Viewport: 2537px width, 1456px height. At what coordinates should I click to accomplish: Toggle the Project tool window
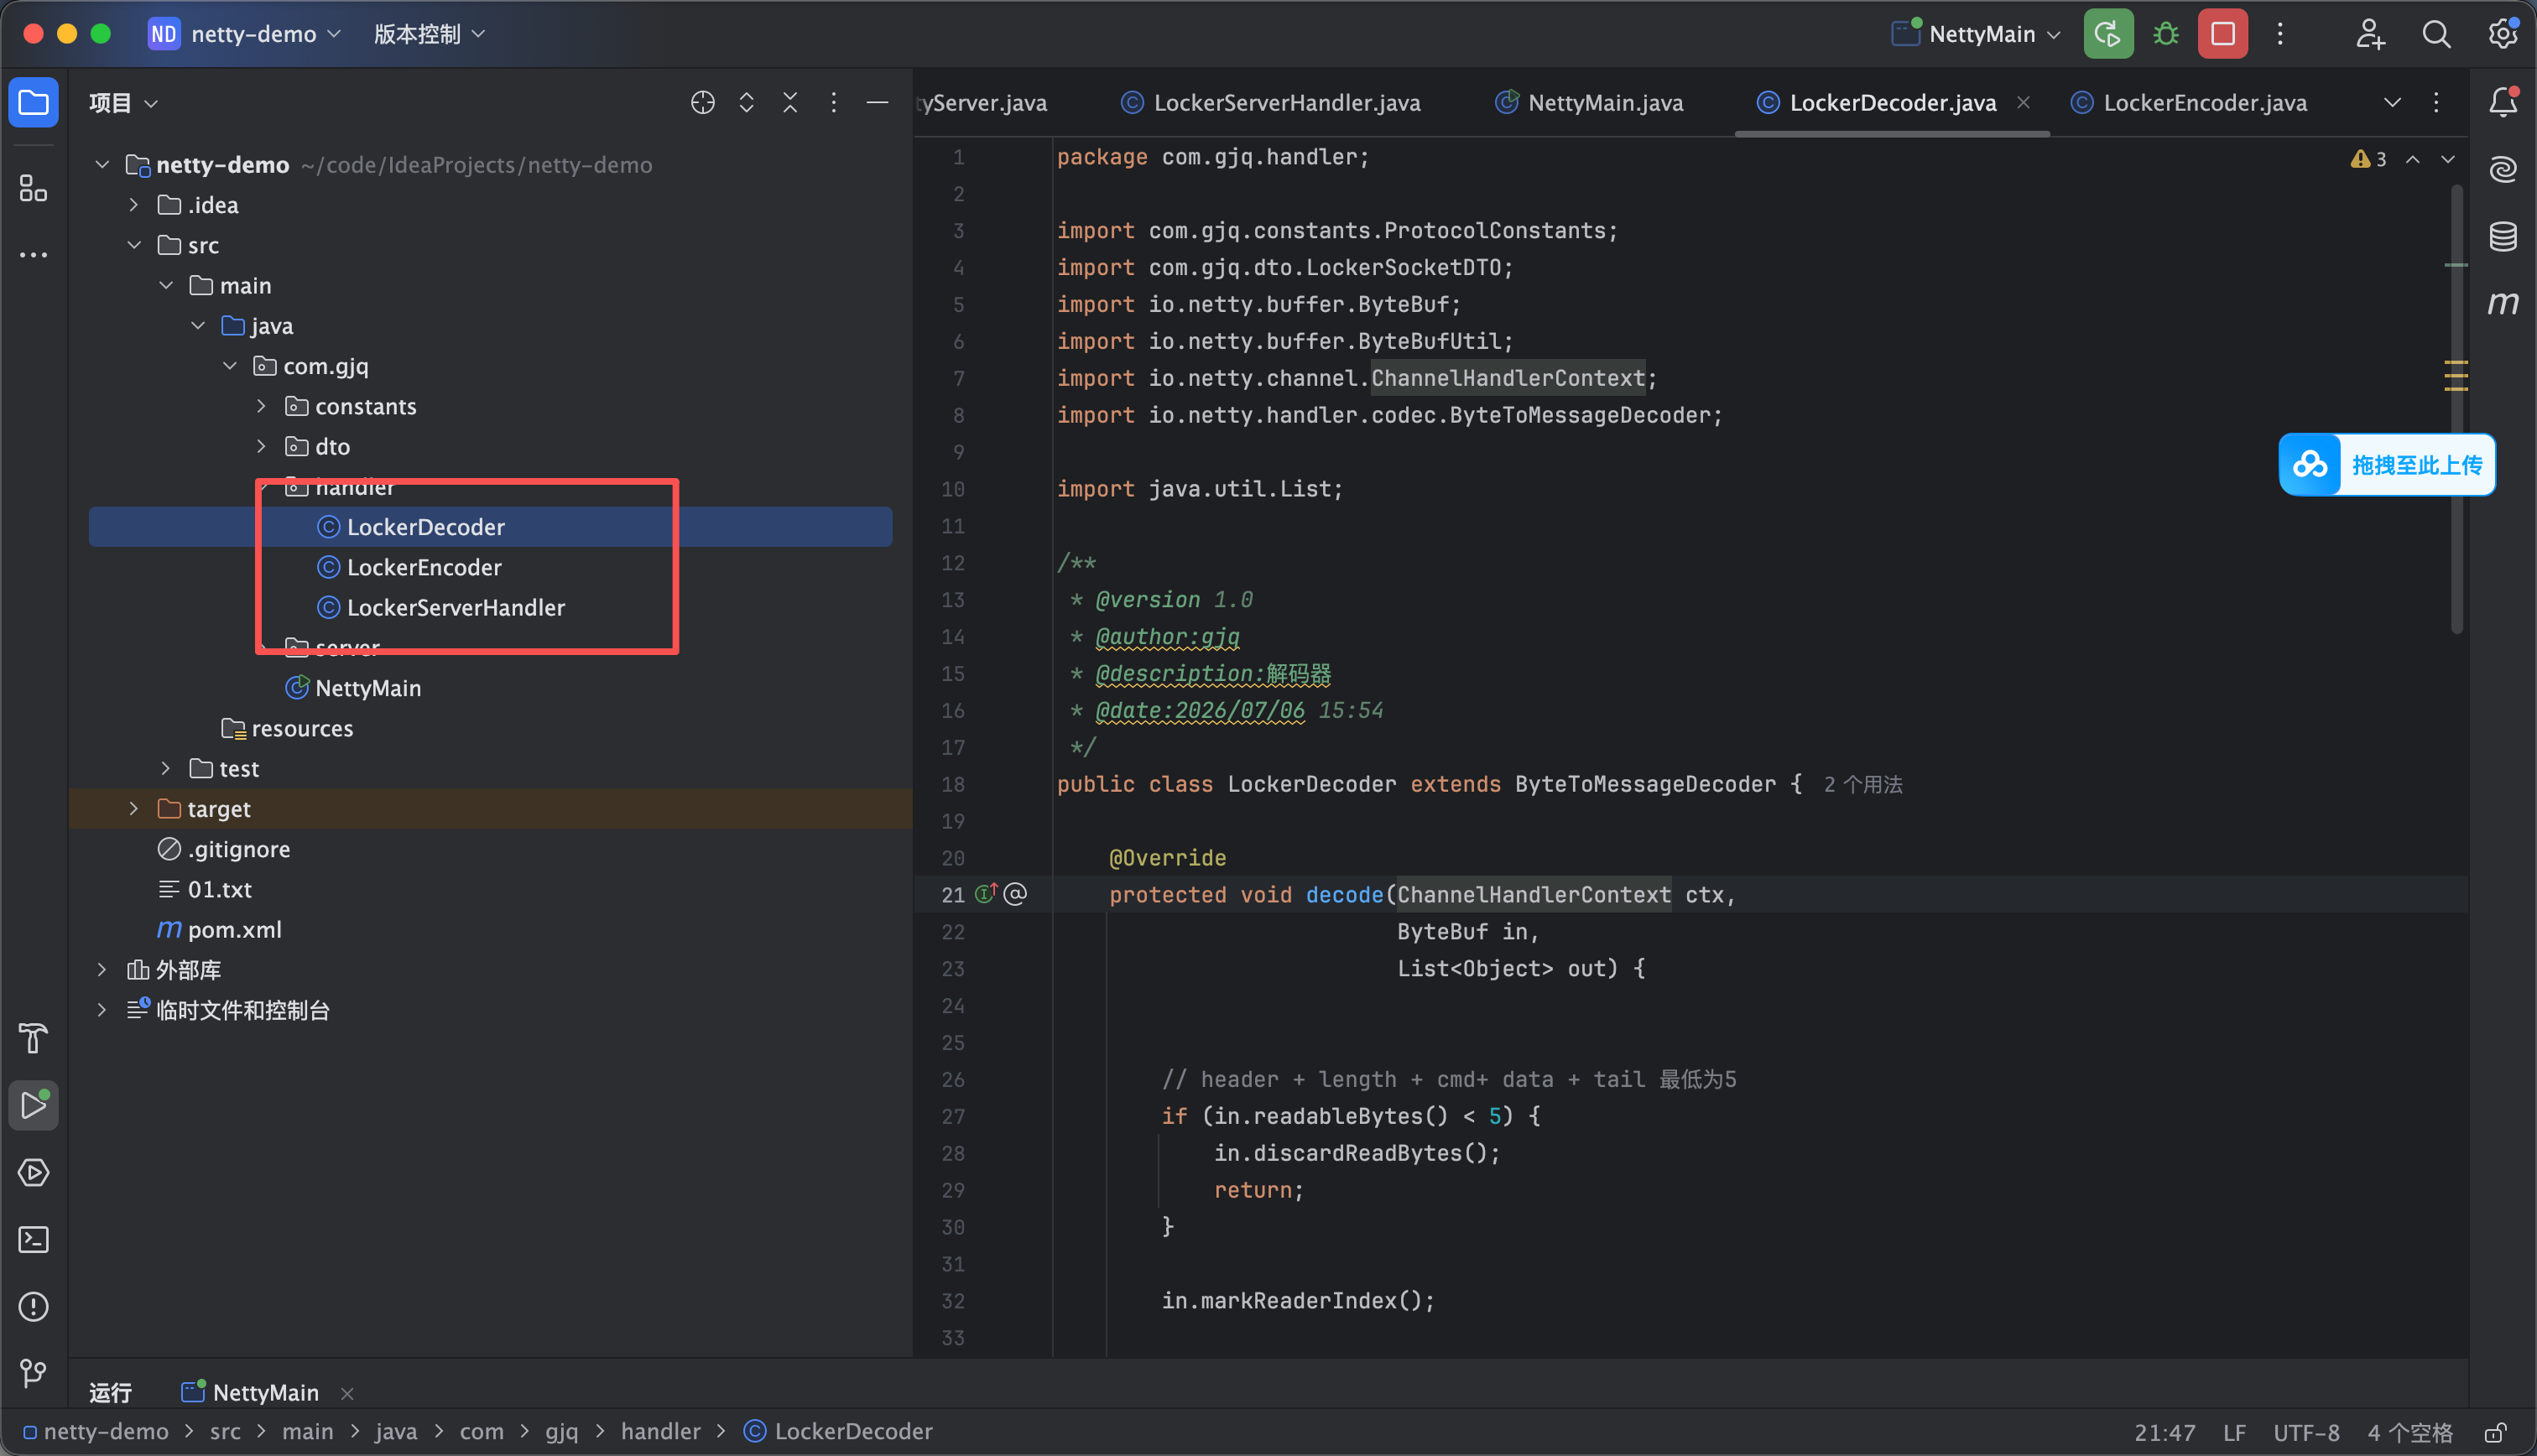click(x=34, y=102)
